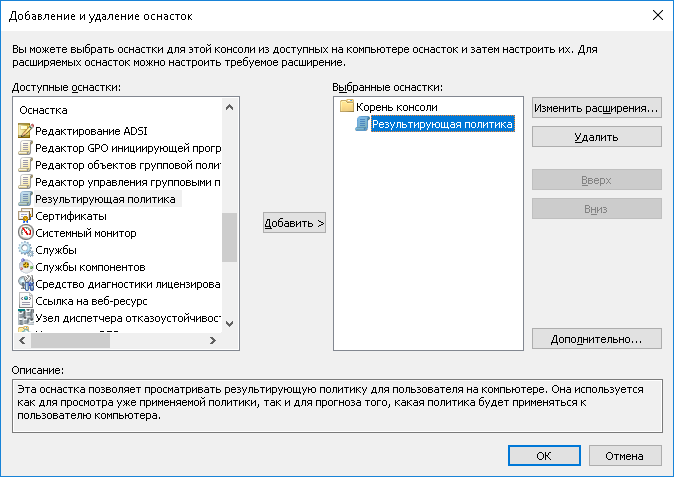
Task: Select the Системный монитор icon
Action: pos(26,233)
